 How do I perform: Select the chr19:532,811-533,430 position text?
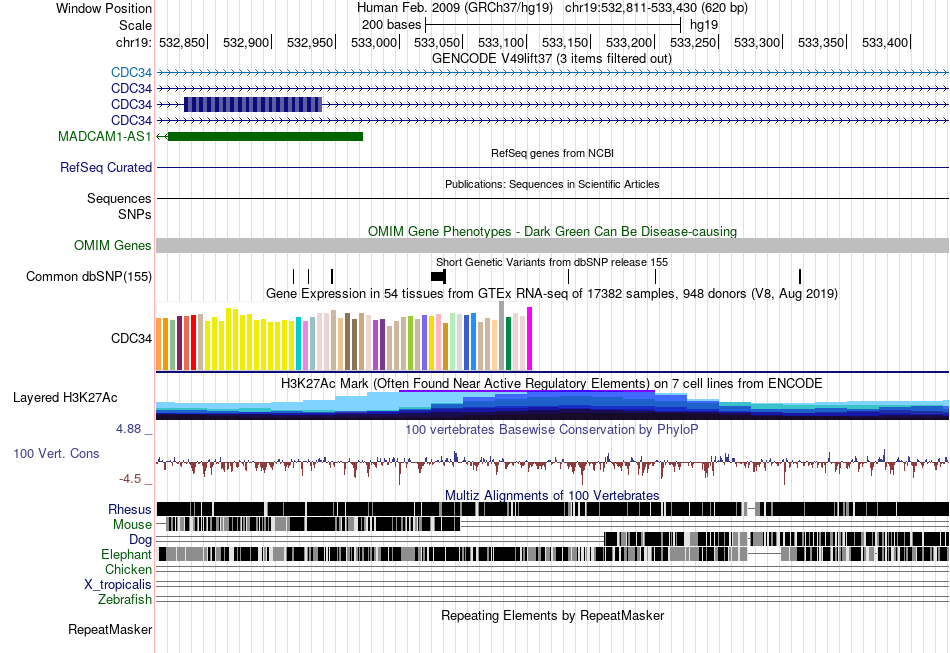[656, 8]
